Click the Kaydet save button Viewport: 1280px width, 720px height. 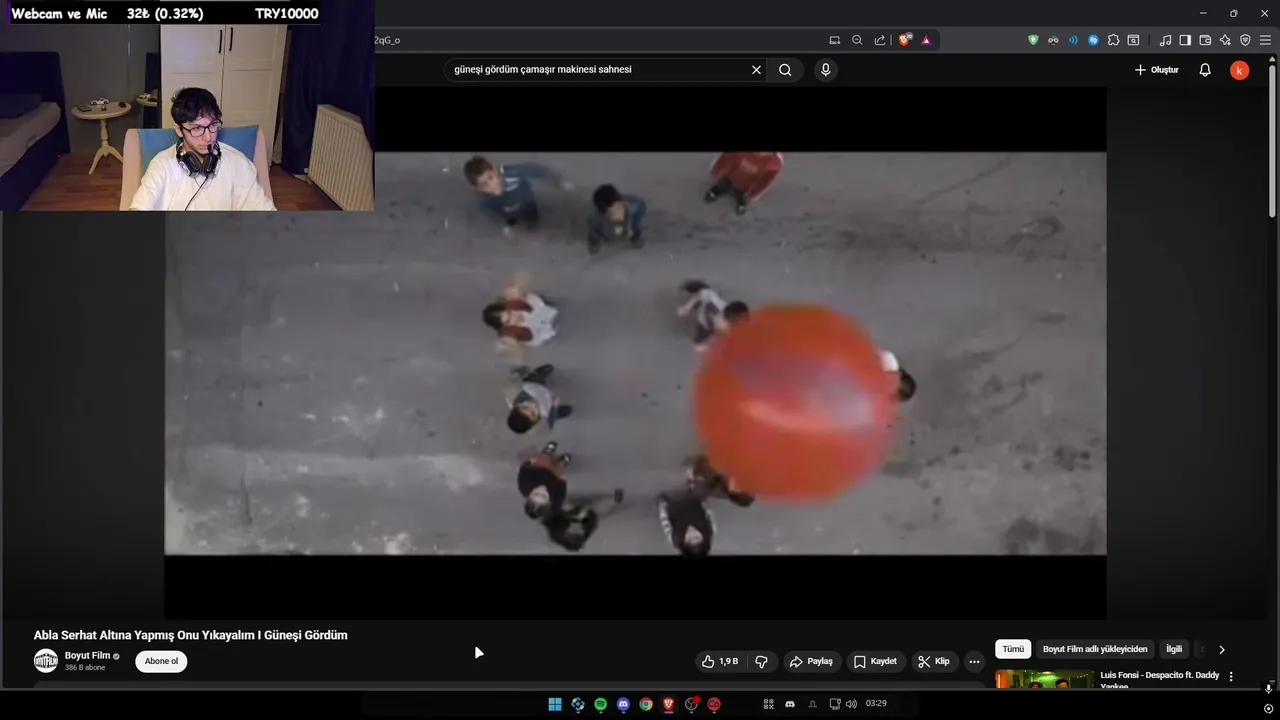click(875, 661)
